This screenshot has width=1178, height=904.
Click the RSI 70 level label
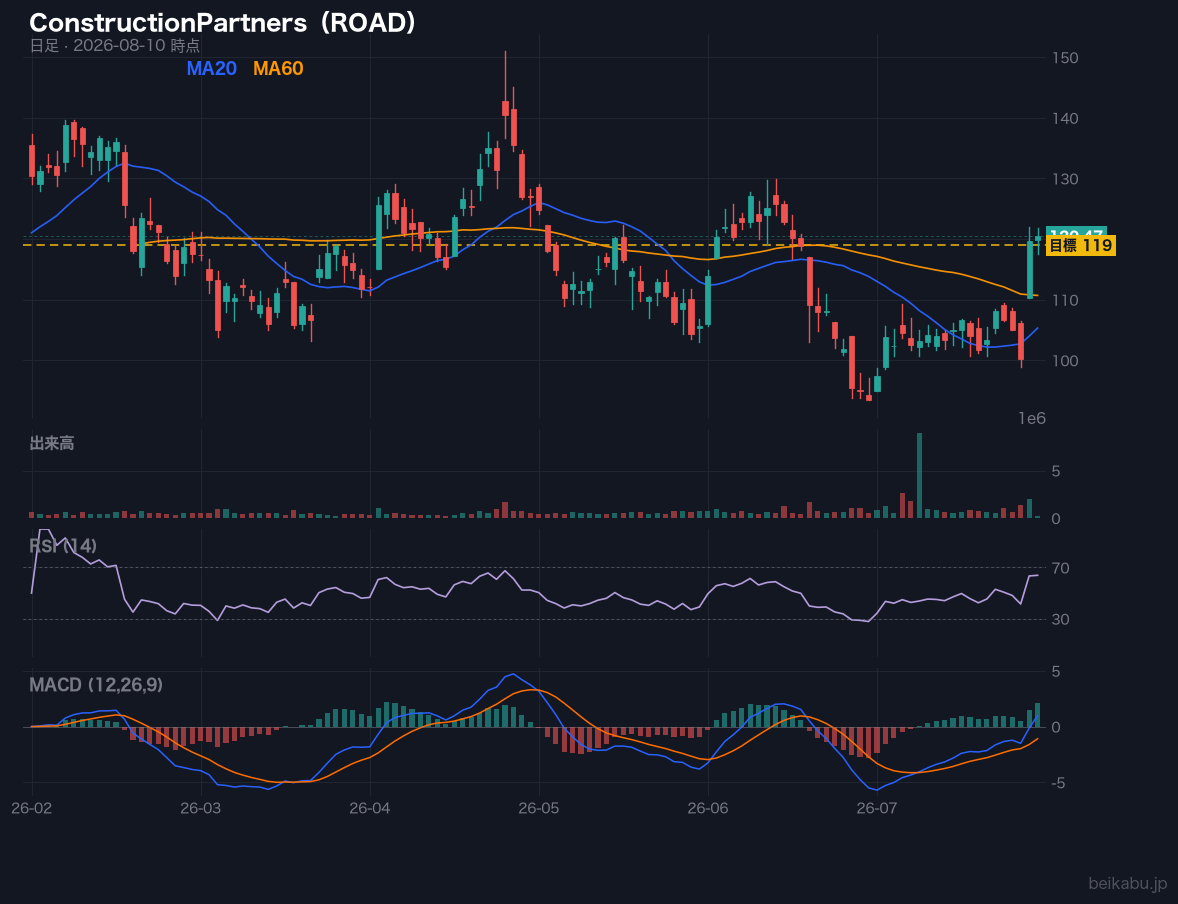click(1061, 569)
